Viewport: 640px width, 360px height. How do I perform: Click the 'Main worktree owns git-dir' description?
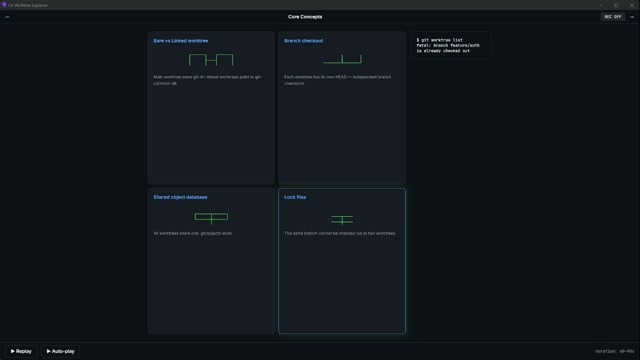click(207, 80)
